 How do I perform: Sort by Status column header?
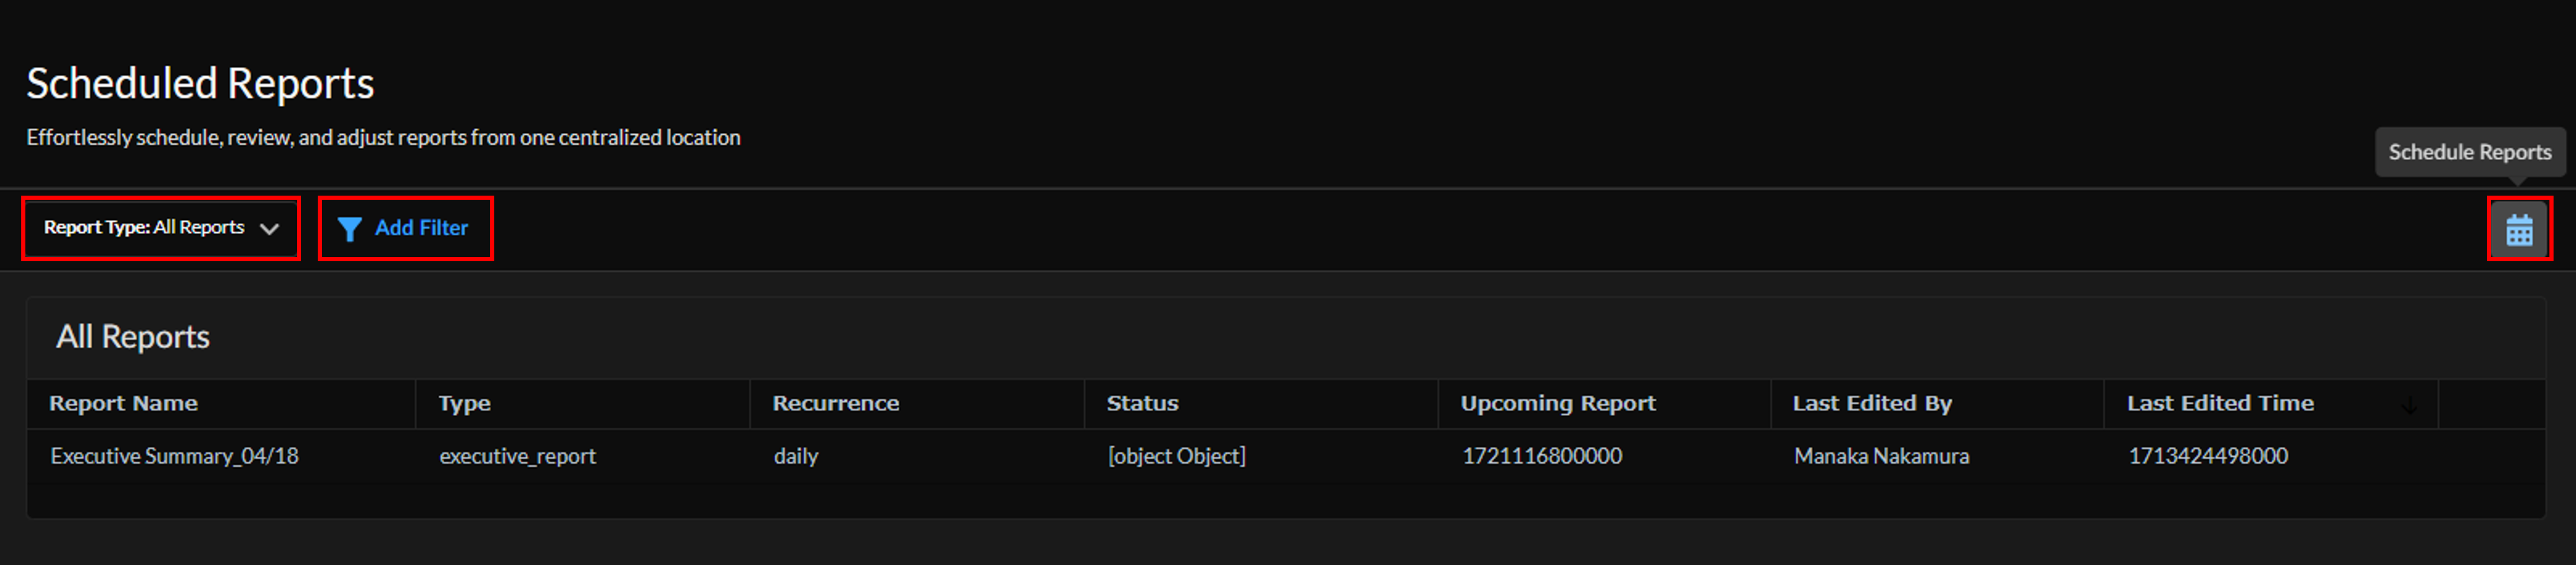pyautogui.click(x=1142, y=403)
